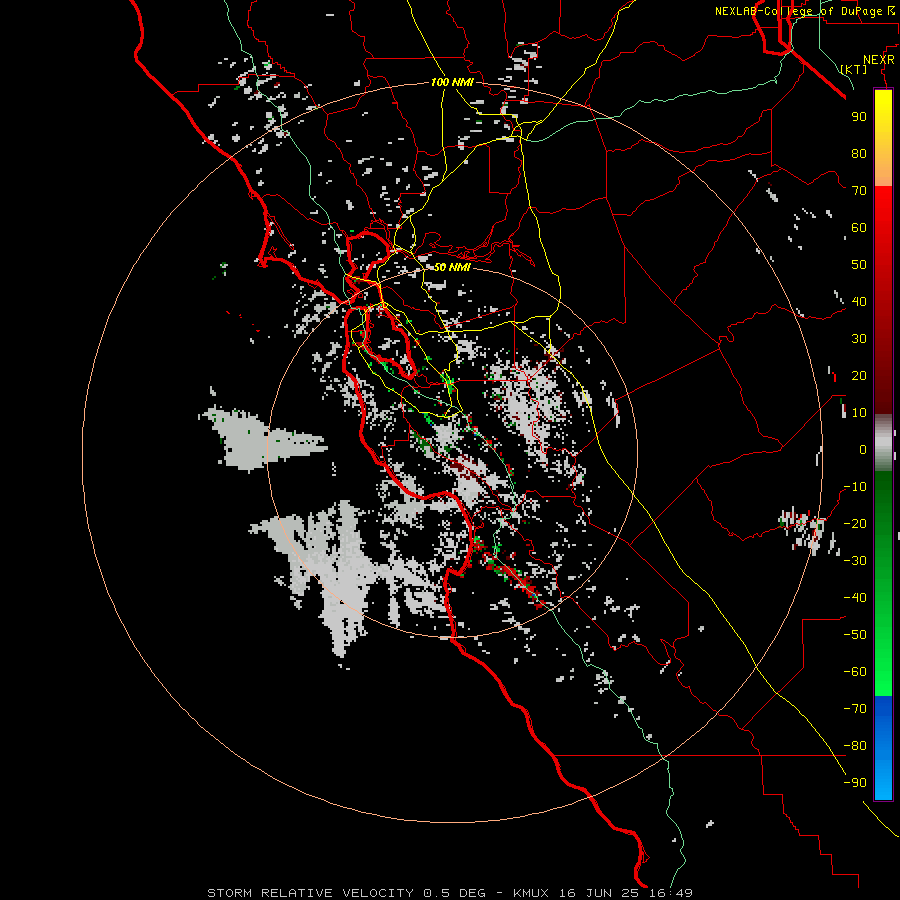Select the positive 80 scale value
900x900 pixels.
(859, 154)
